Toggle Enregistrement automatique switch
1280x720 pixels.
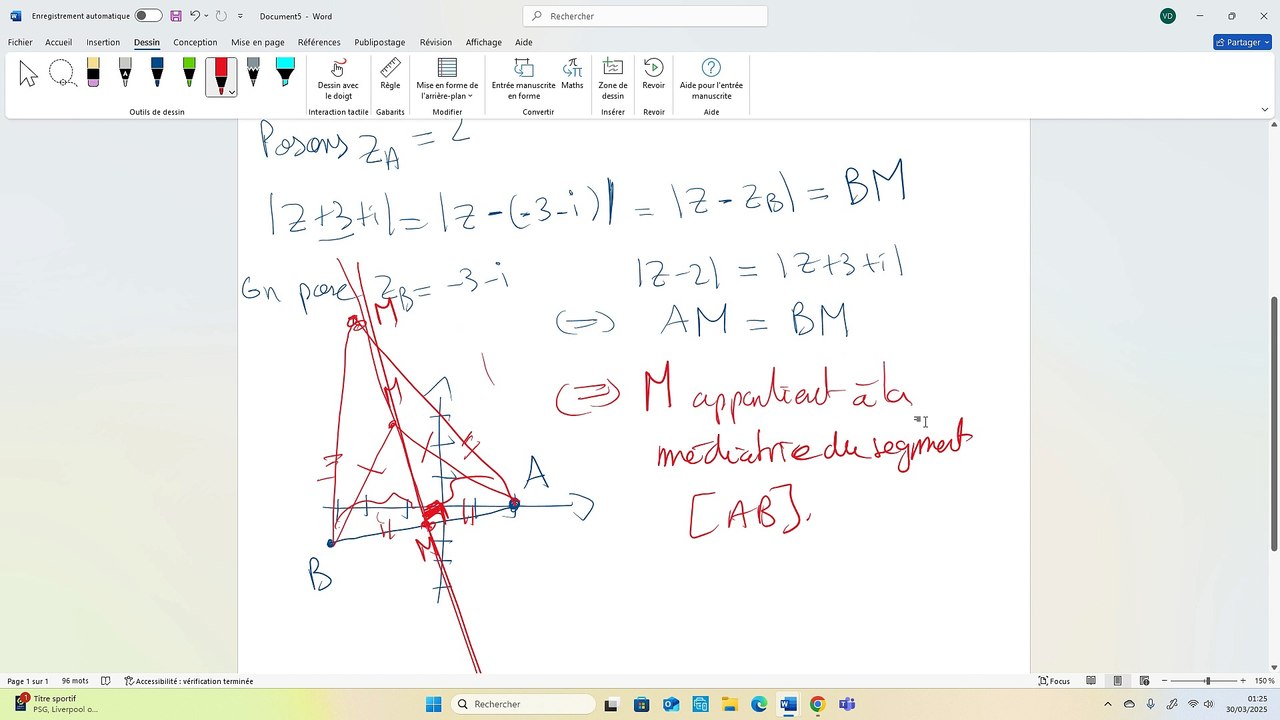pyautogui.click(x=148, y=16)
